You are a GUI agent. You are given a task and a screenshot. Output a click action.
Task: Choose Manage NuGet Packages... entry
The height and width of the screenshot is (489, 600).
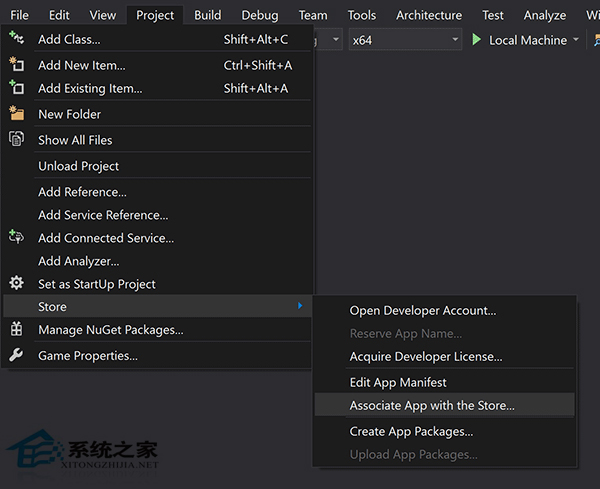click(157, 330)
